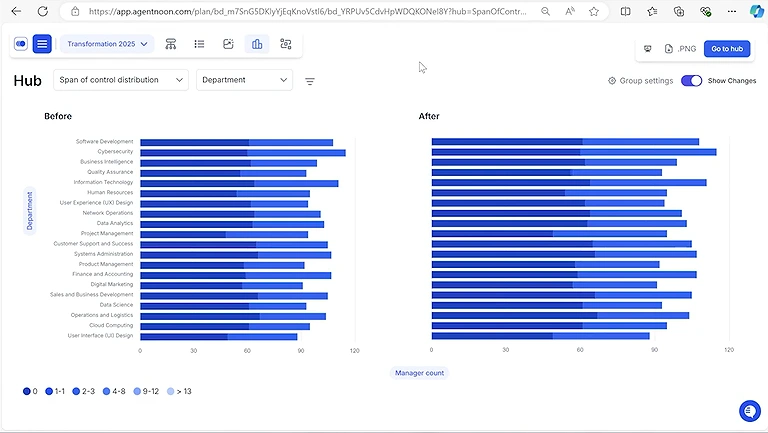Open the filter lines icon
The image size is (768, 433).
tap(310, 81)
